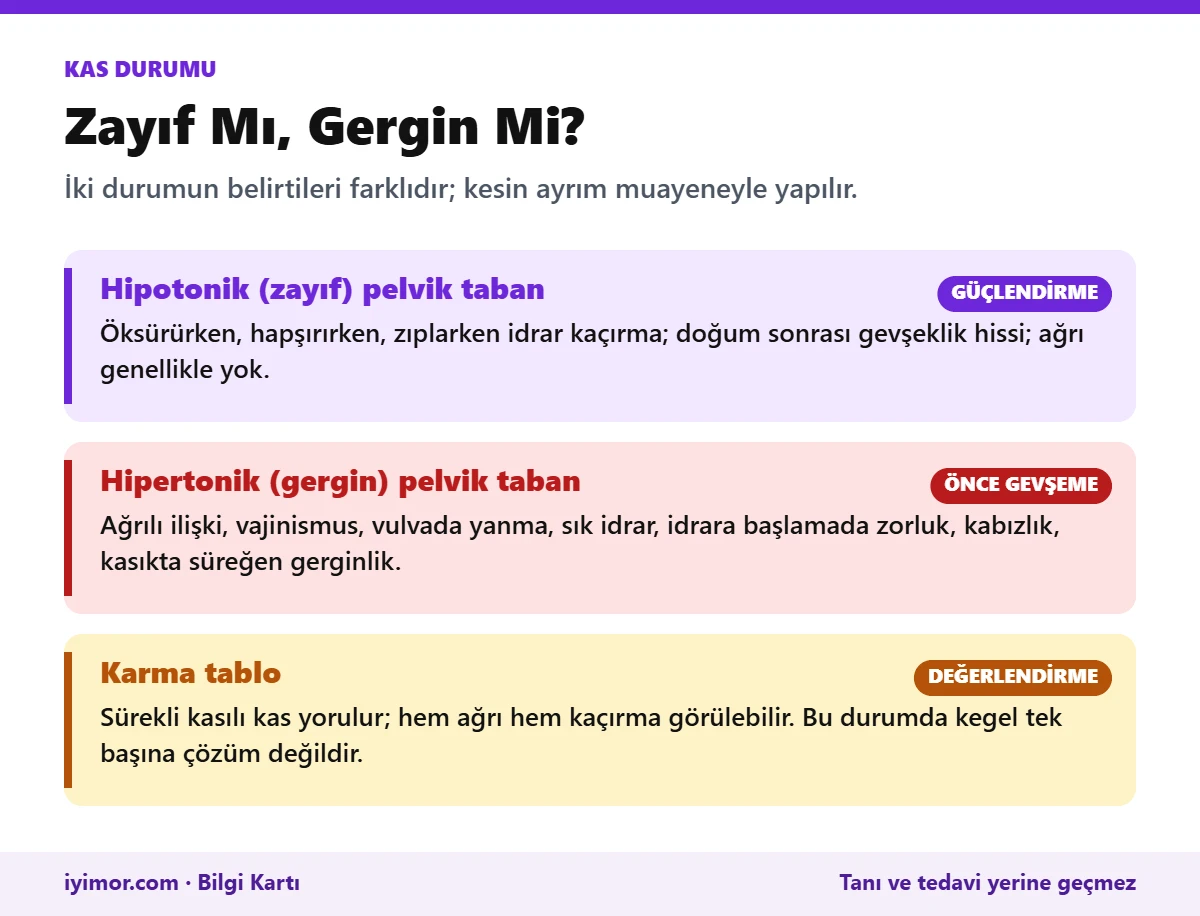Click the ÖNCE GEVŞEME badge
The height and width of the screenshot is (916, 1200).
point(1021,485)
